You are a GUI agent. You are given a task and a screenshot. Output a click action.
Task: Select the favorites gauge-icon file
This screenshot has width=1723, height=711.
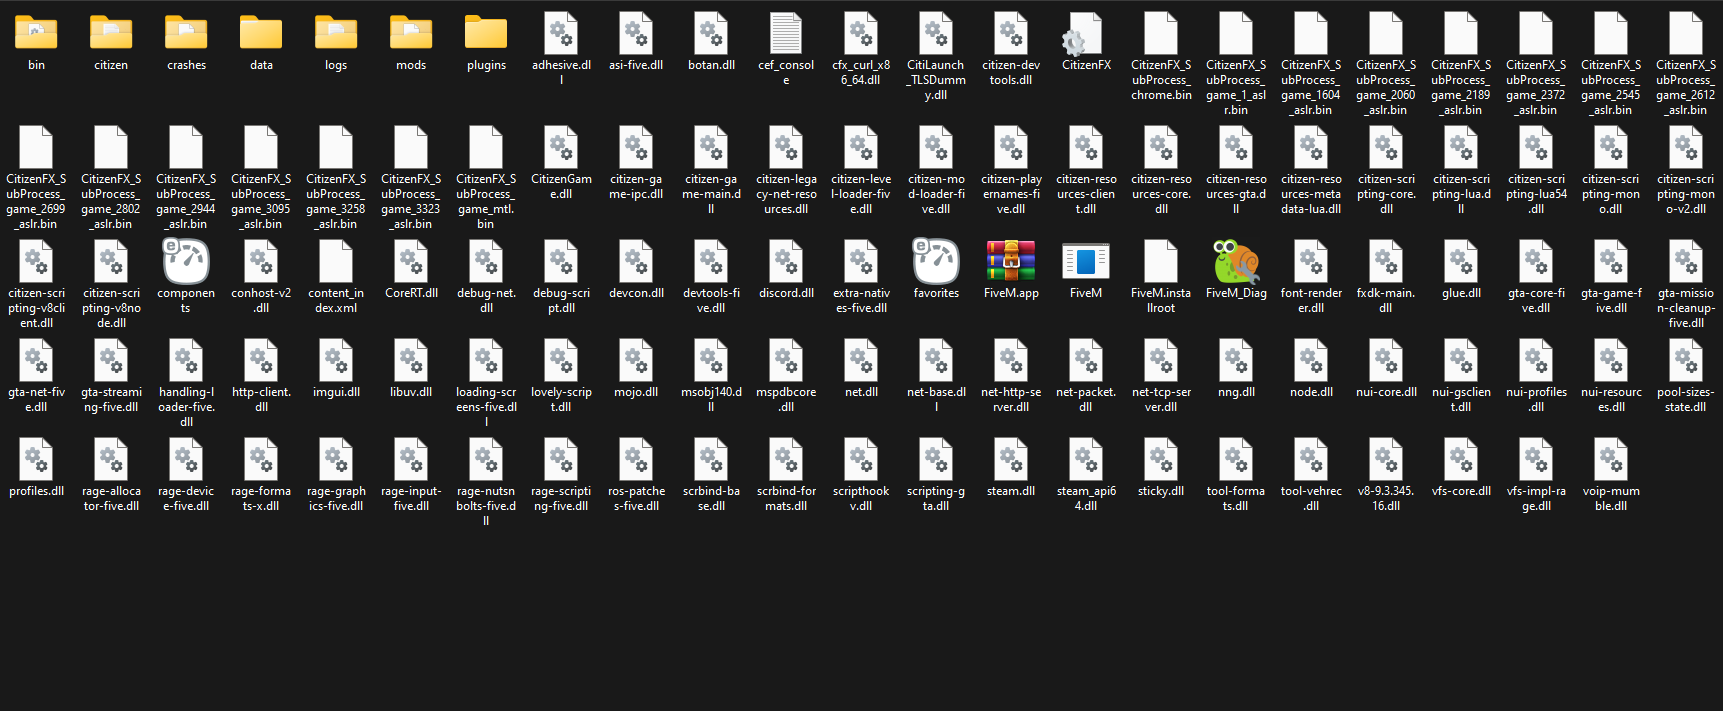(x=936, y=261)
